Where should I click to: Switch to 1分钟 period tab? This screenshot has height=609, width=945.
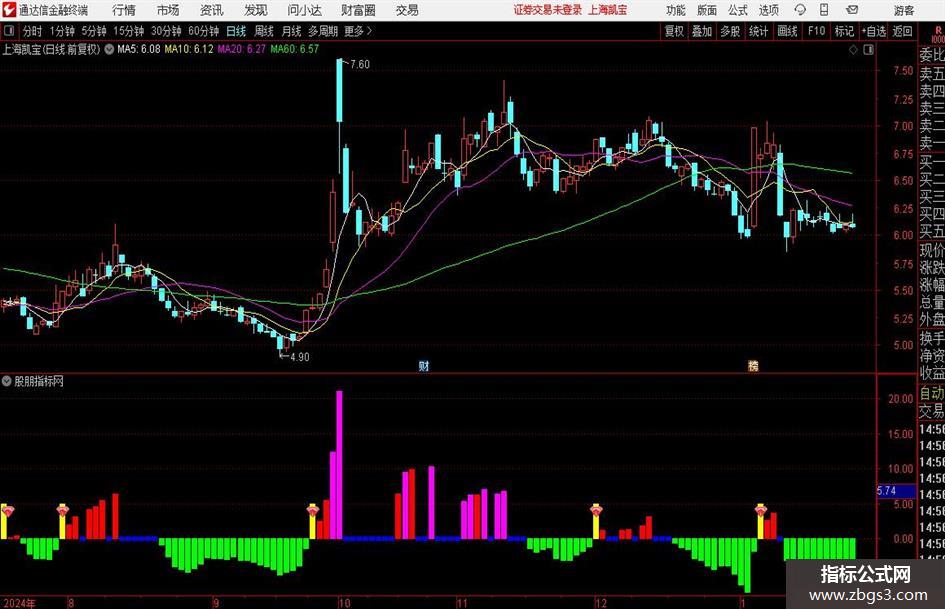pos(62,31)
